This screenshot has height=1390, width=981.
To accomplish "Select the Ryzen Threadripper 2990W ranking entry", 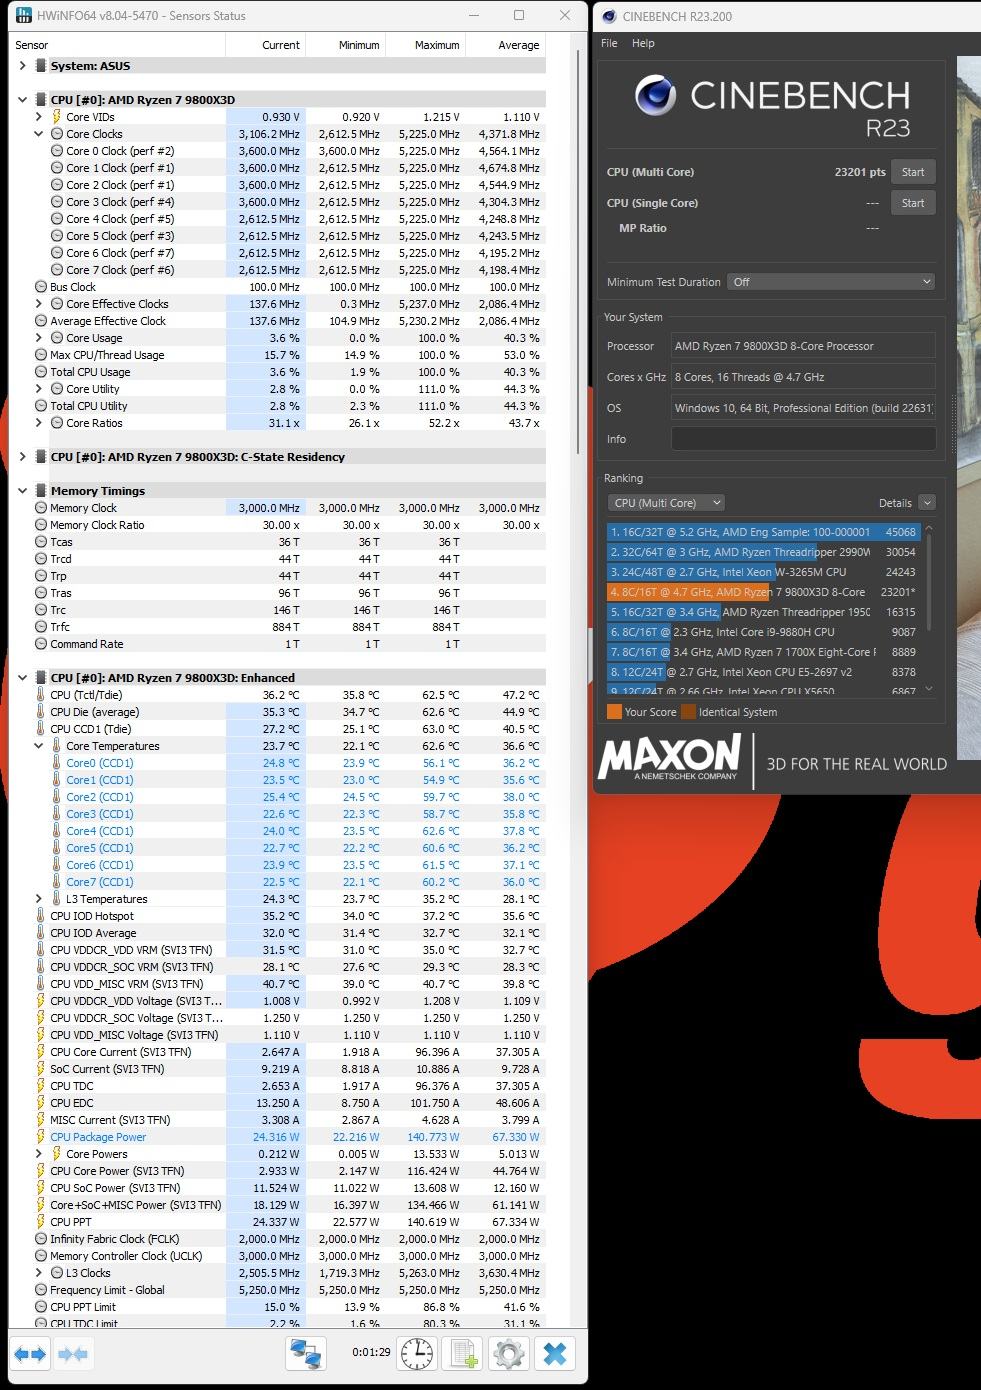I will (763, 552).
